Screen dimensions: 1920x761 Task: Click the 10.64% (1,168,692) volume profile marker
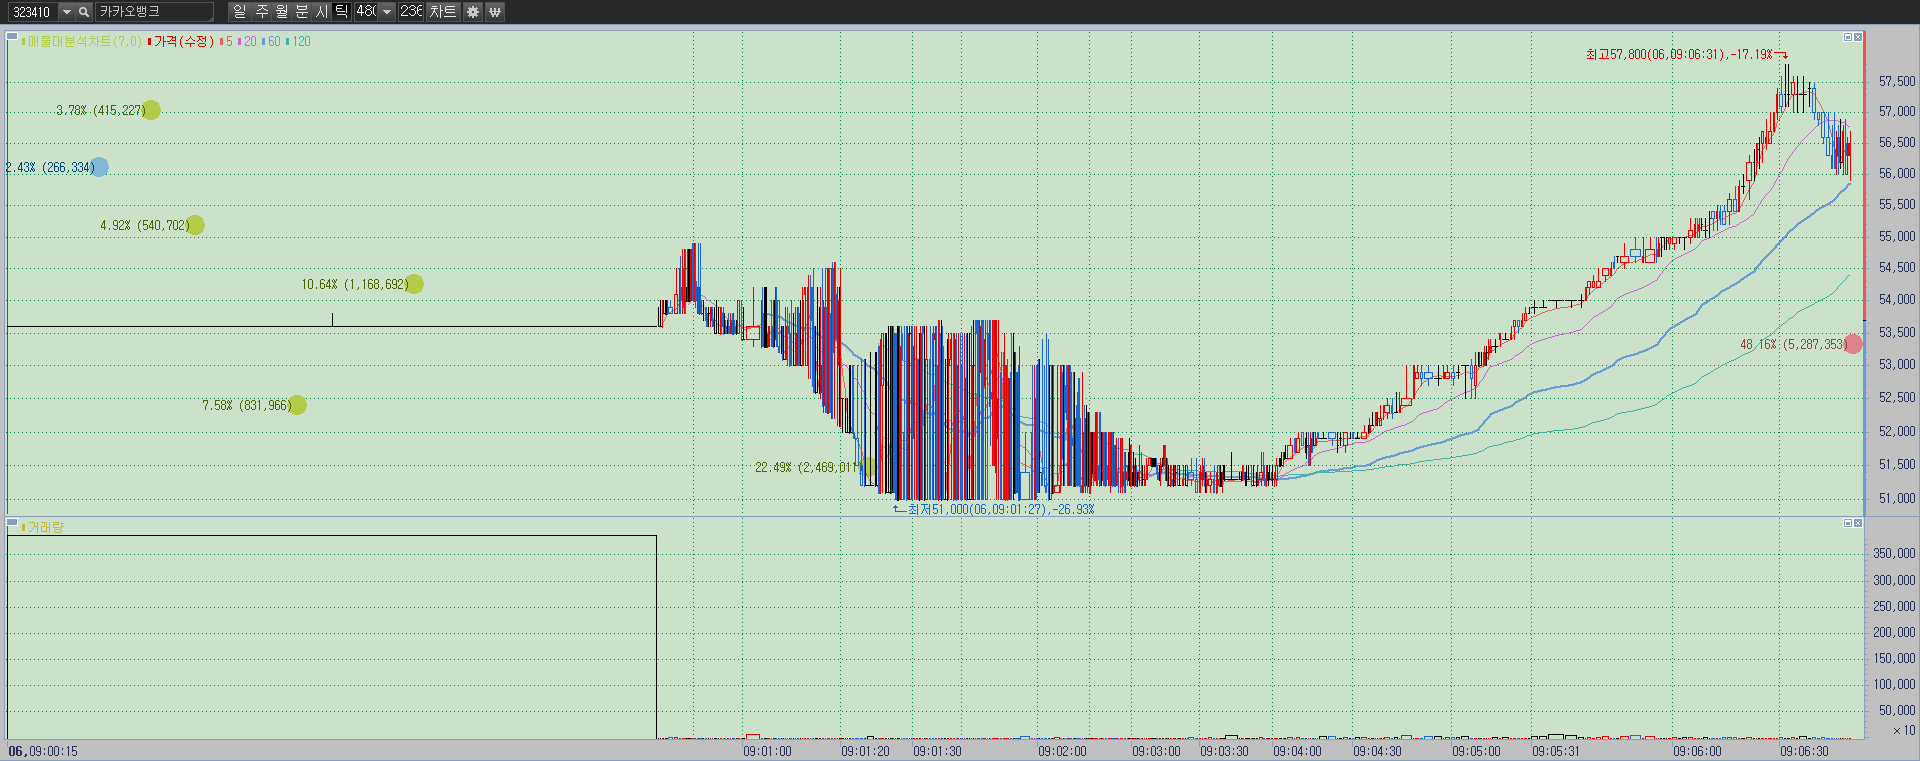415,284
